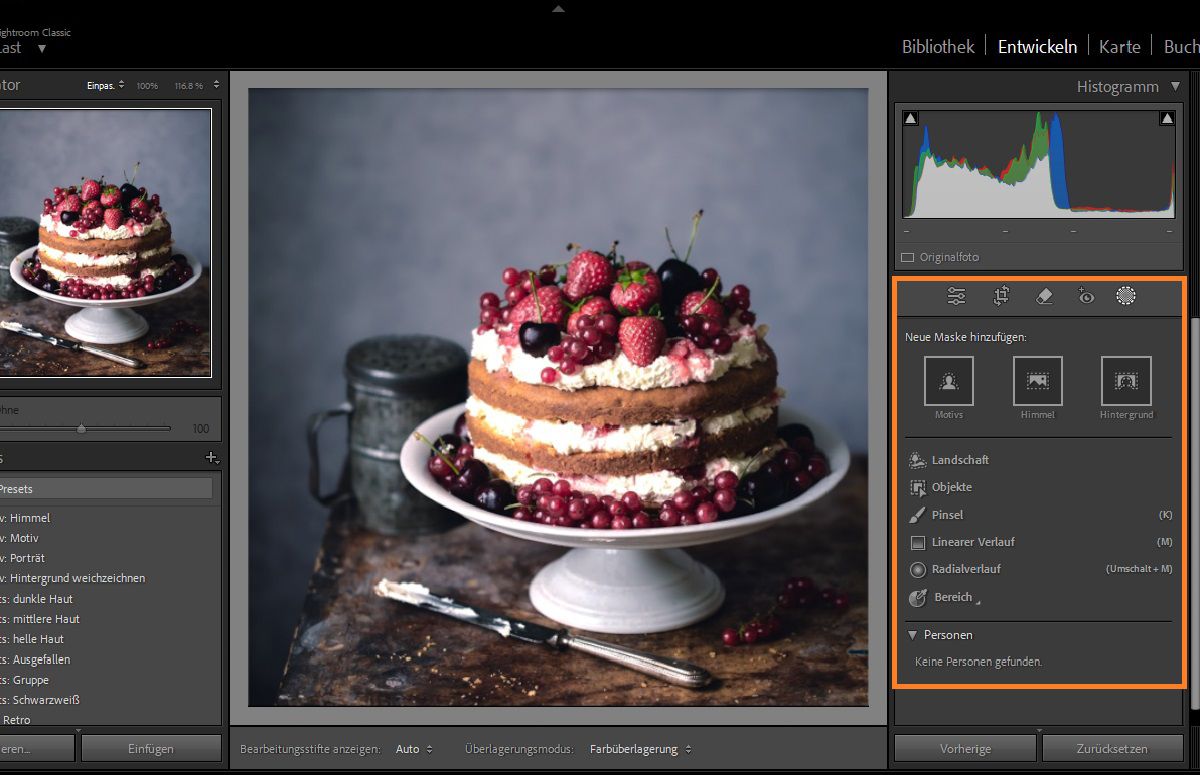The image size is (1200, 775).
Task: Apply the Motiv adaptive preset
Action: (24, 538)
